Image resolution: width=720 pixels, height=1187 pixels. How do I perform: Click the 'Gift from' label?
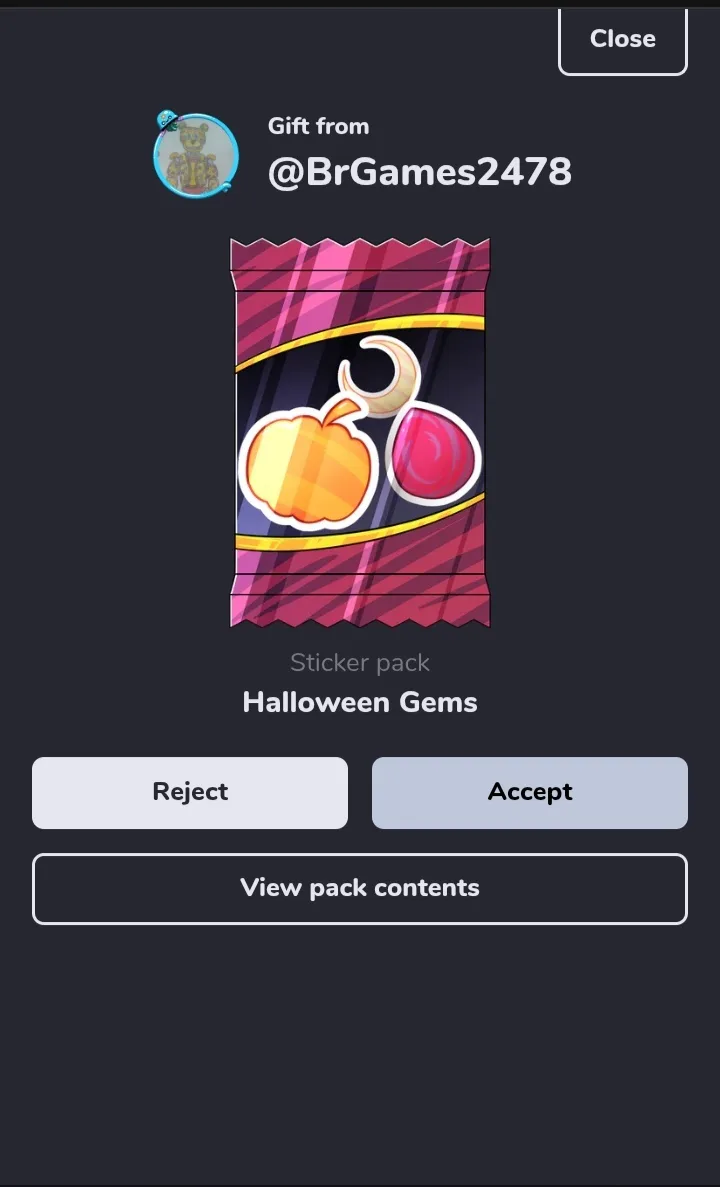coord(318,126)
